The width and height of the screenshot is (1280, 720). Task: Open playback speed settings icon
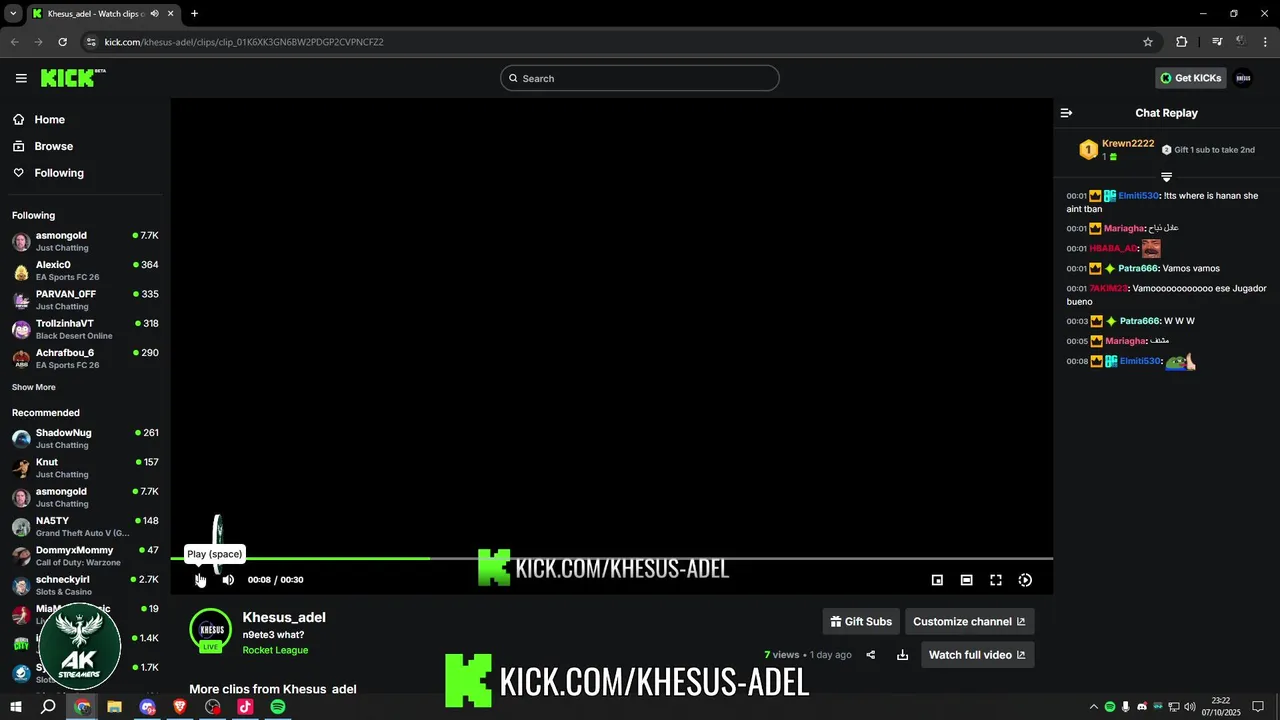1025,580
